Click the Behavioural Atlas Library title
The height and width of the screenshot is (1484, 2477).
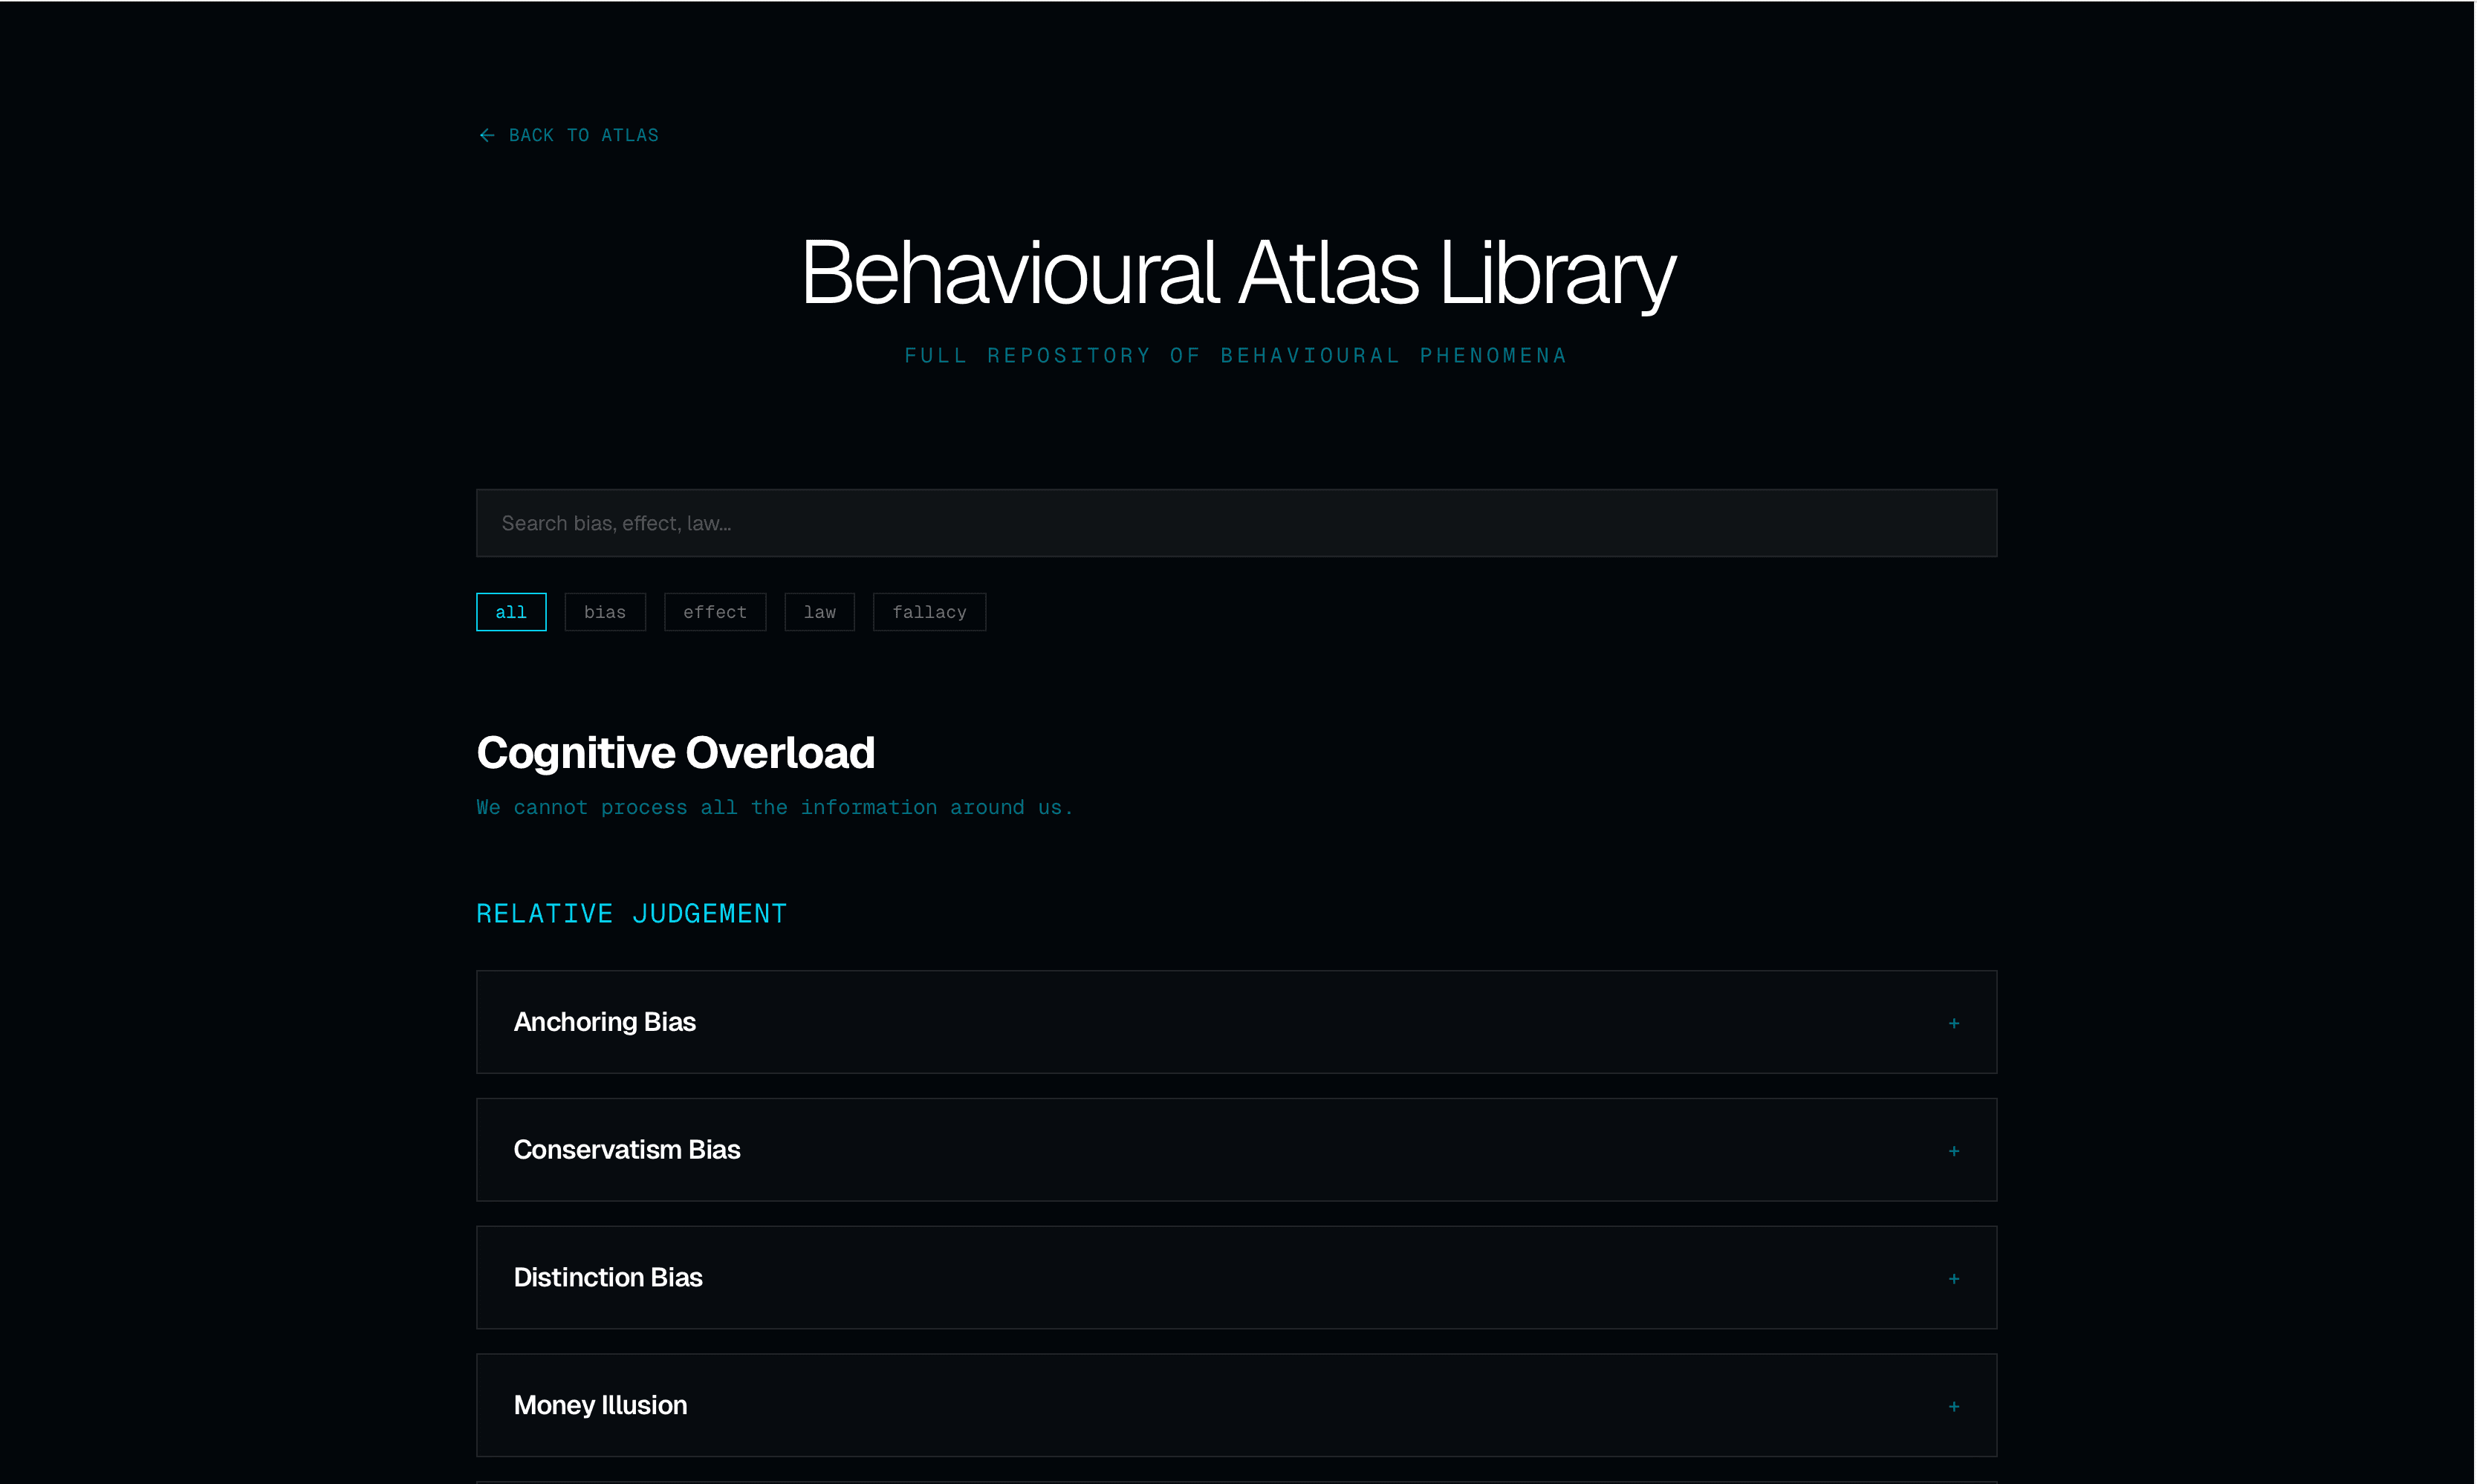(1237, 271)
